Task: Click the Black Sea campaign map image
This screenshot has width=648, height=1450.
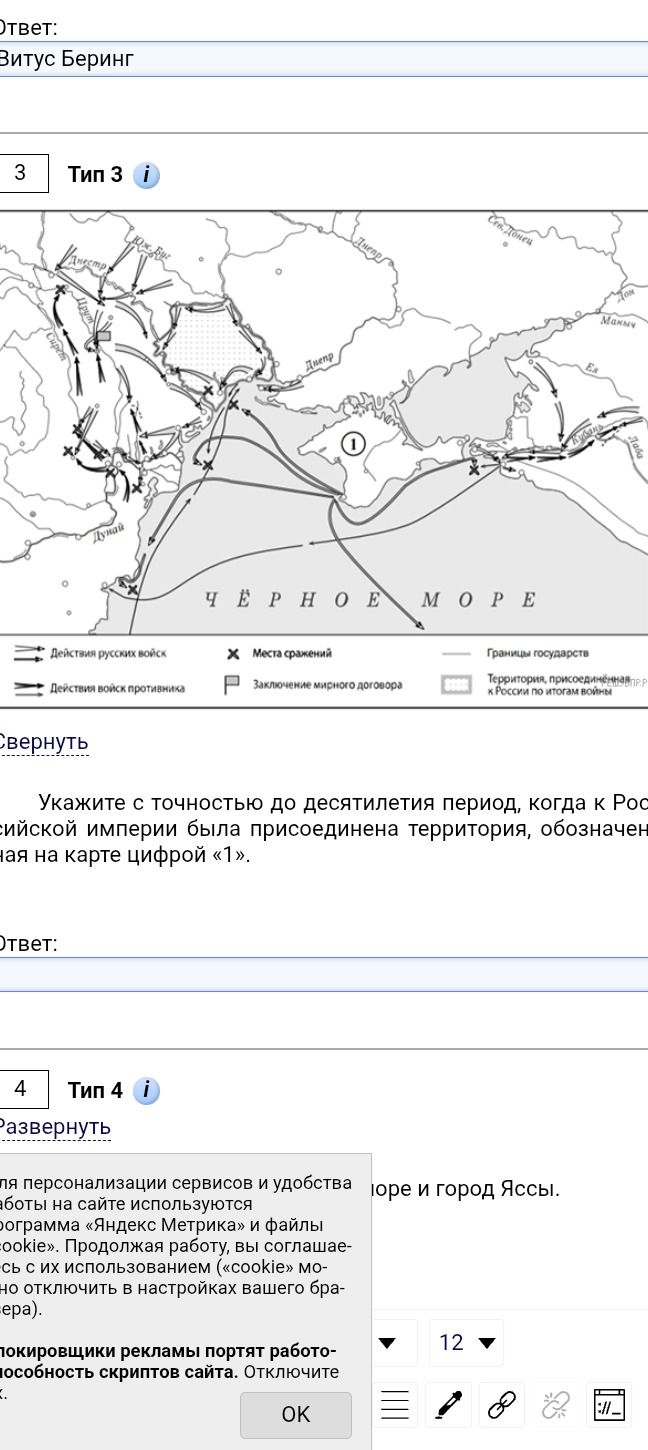Action: [x=324, y=459]
